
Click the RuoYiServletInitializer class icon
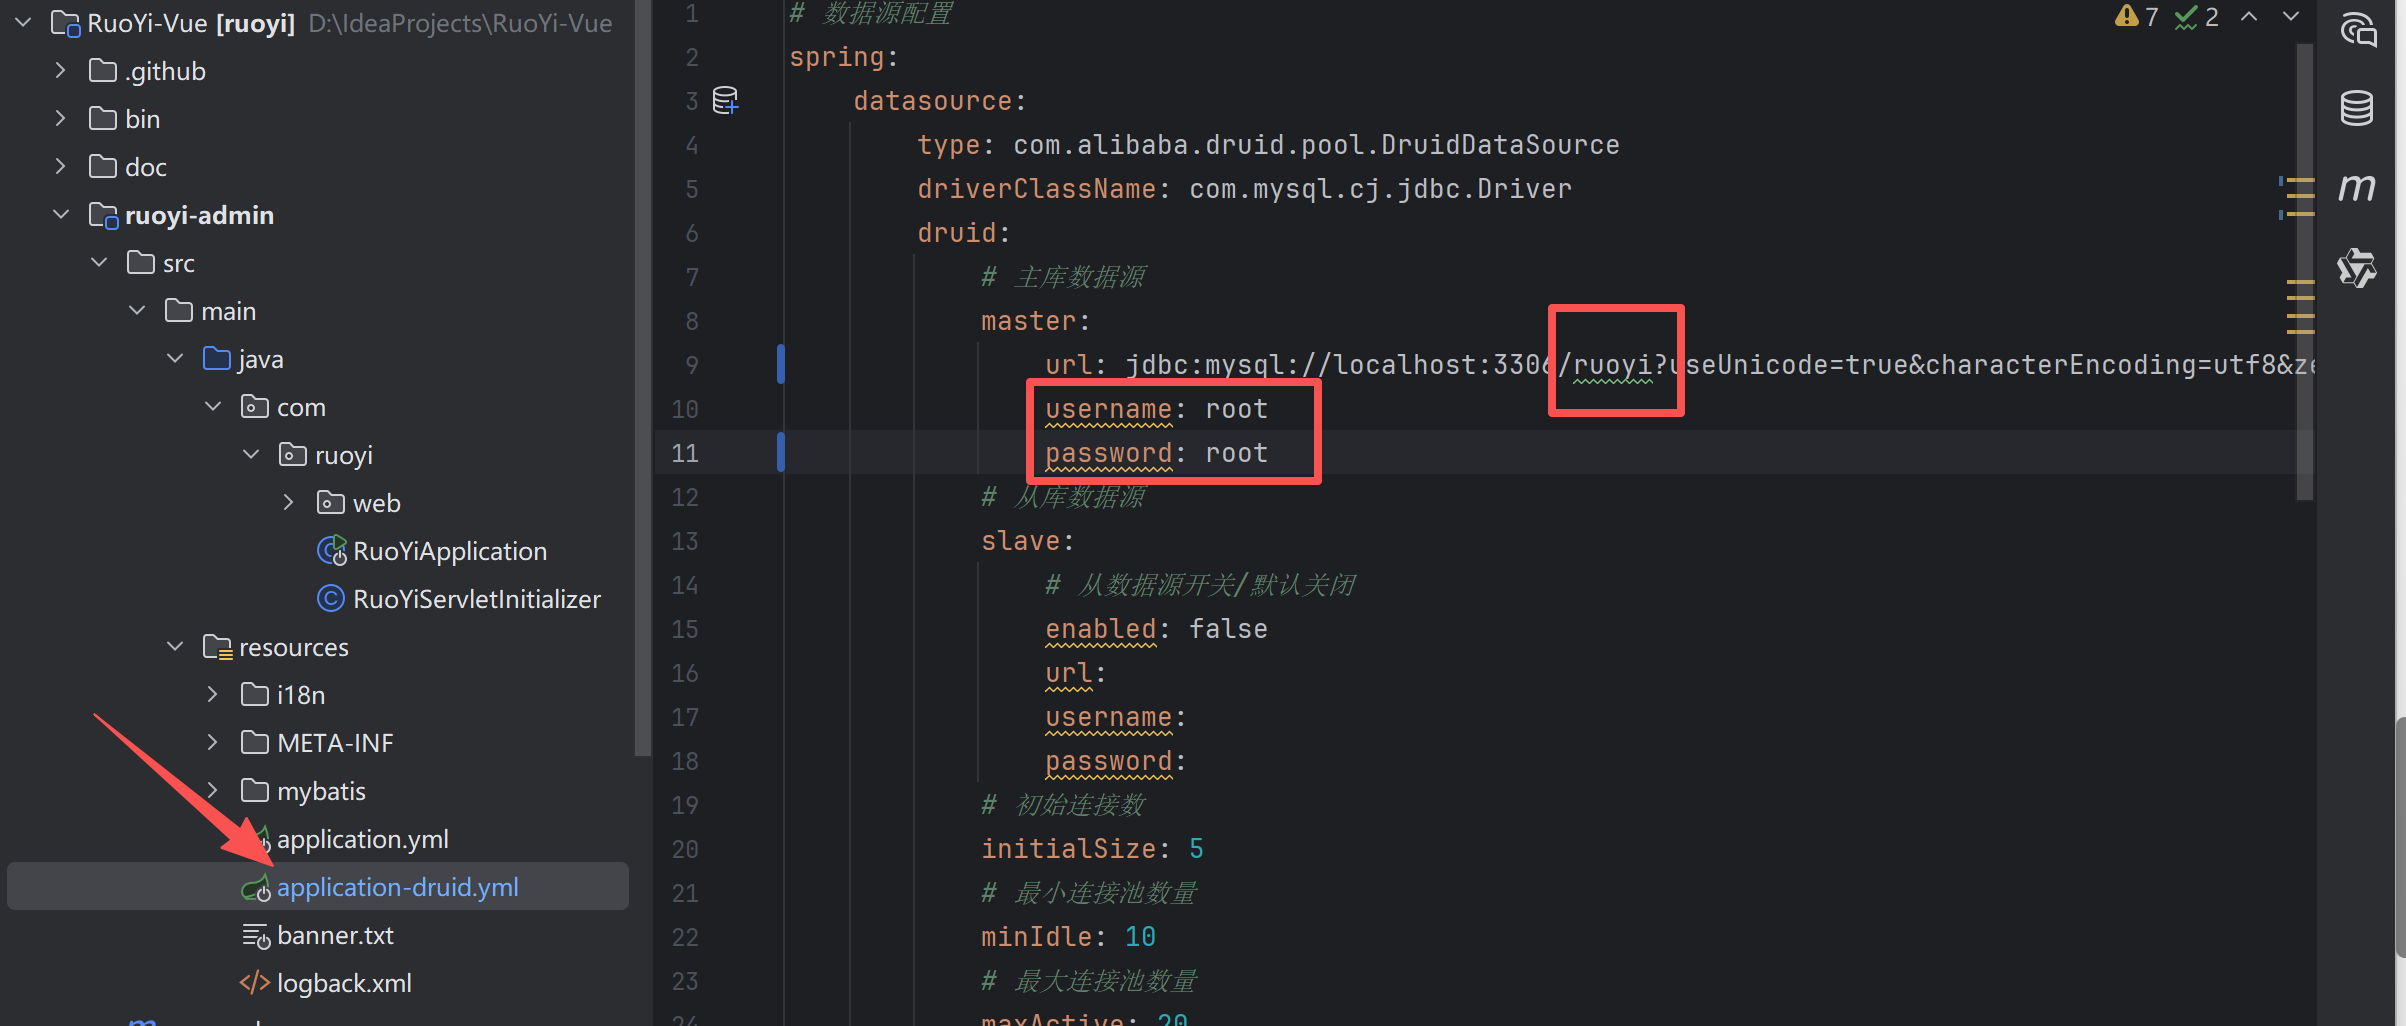[x=331, y=599]
